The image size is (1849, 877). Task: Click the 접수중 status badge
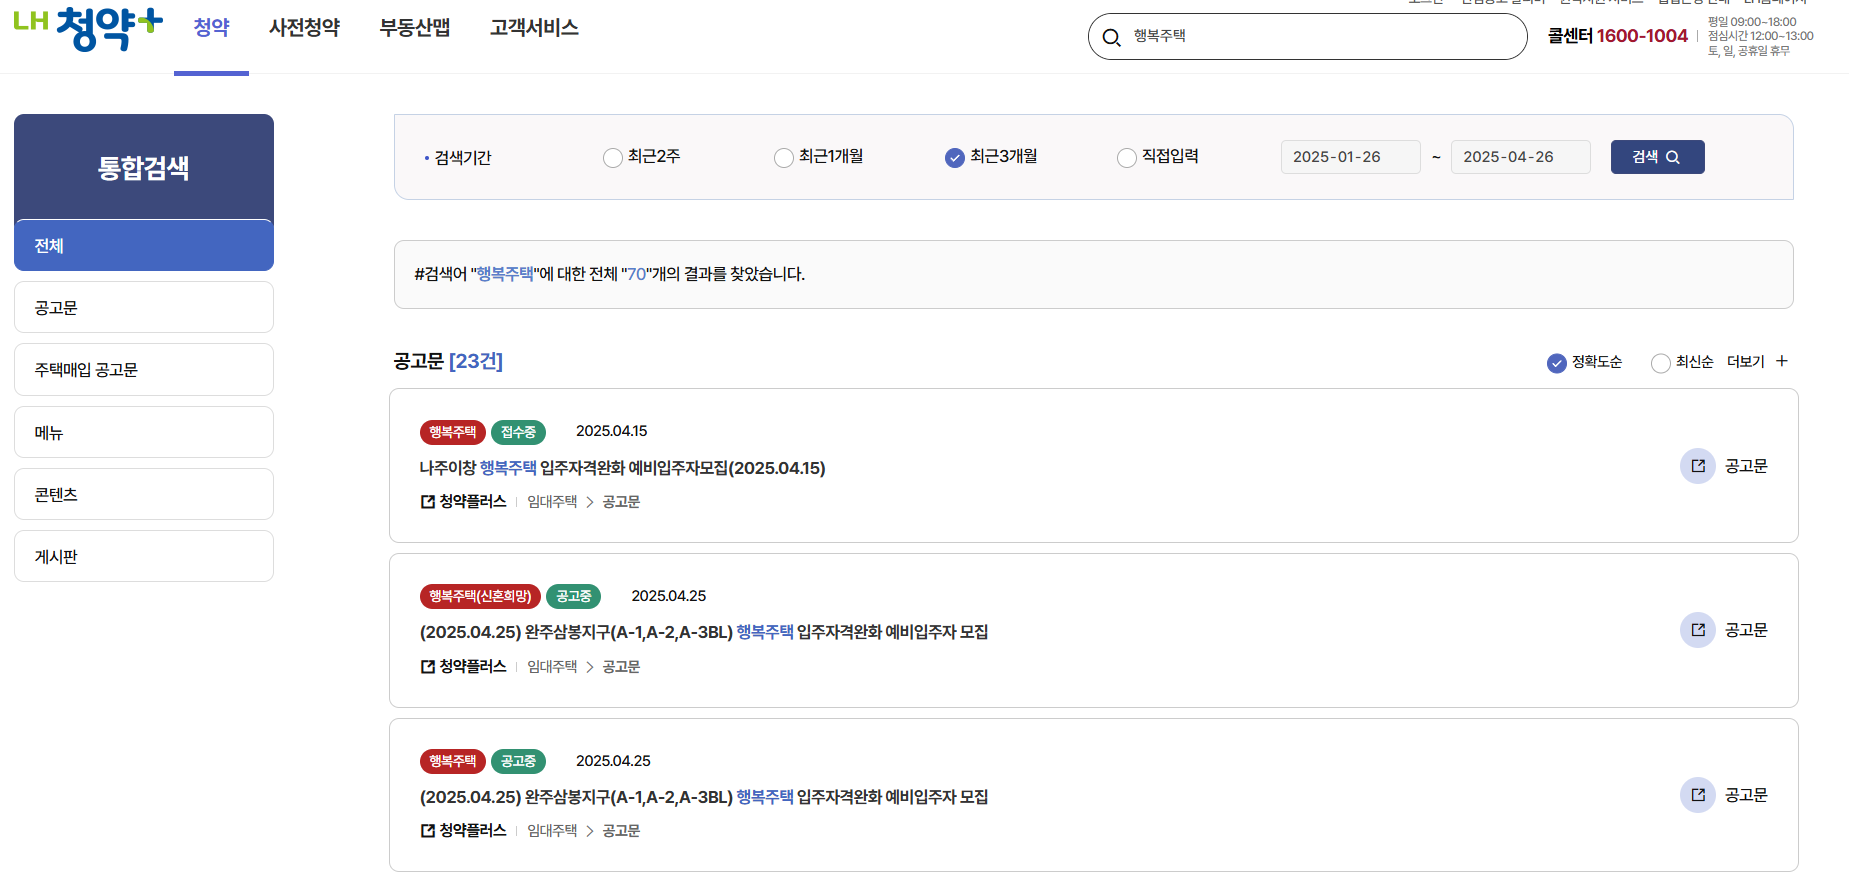point(518,432)
